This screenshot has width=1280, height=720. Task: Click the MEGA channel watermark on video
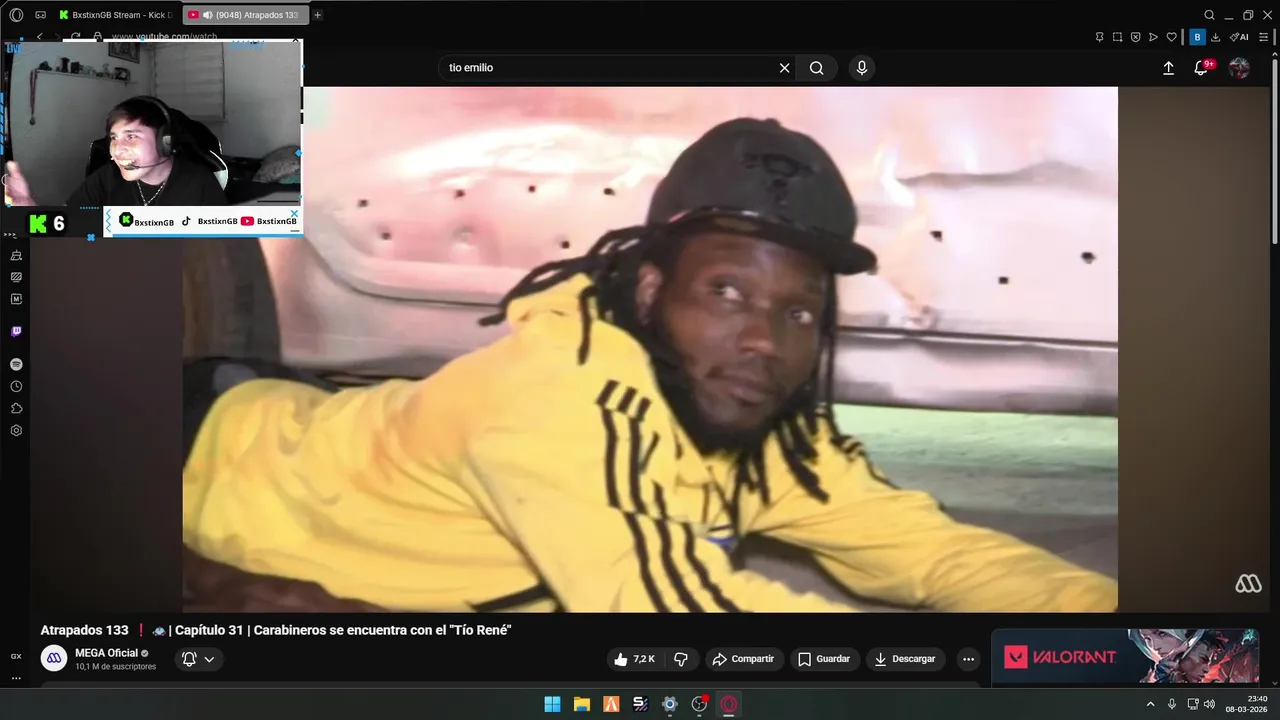tap(1248, 584)
